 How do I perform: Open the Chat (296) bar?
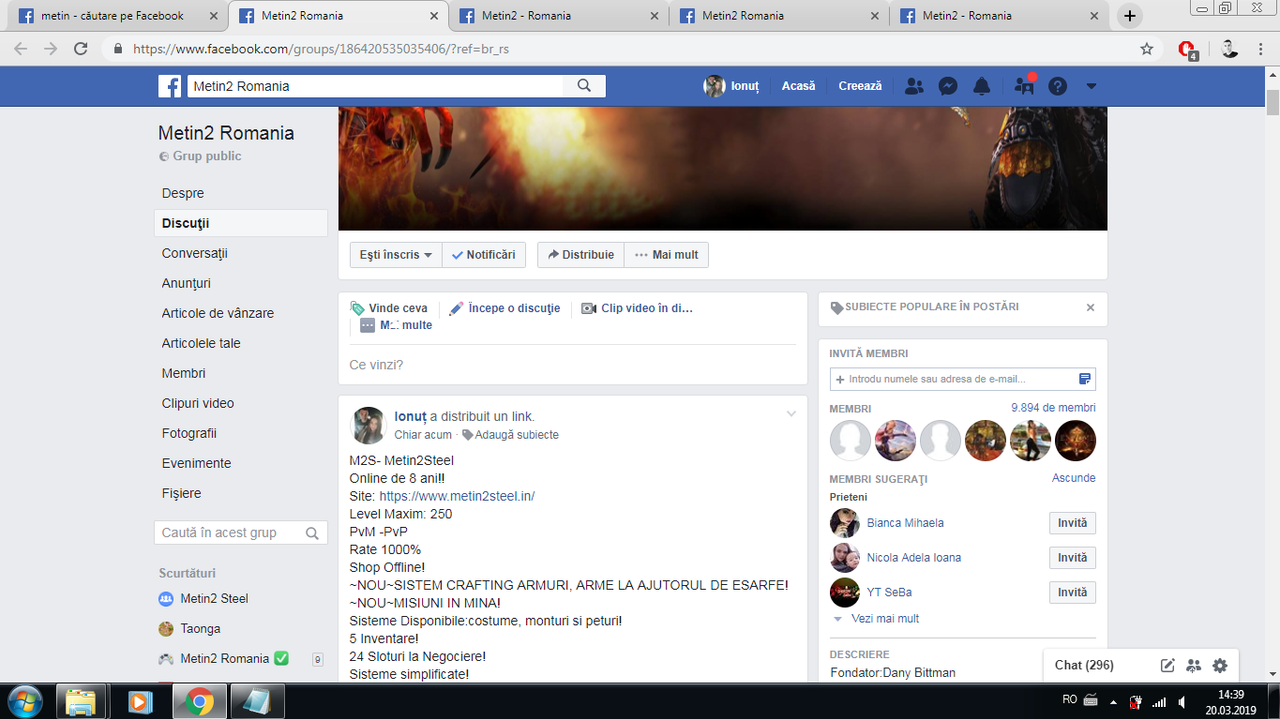click(x=1084, y=665)
